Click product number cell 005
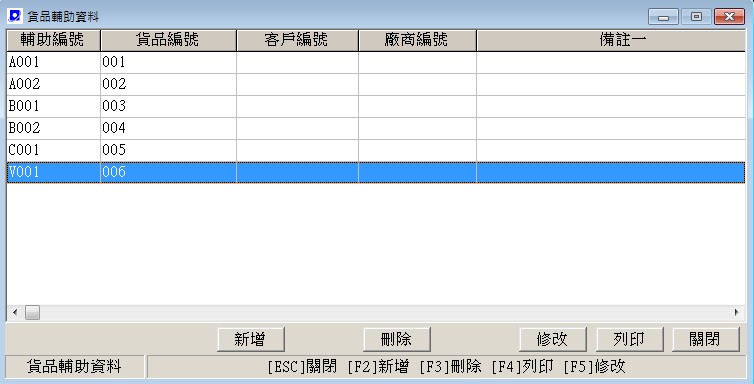This screenshot has height=384, width=754. click(168, 151)
